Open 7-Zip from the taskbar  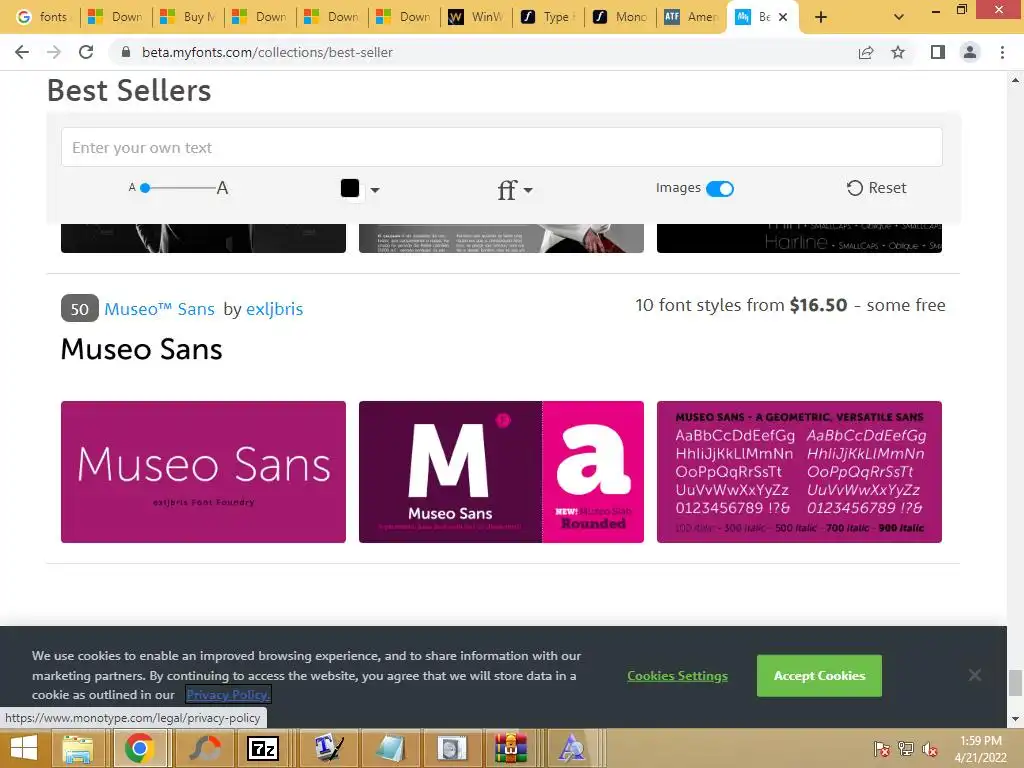point(263,748)
